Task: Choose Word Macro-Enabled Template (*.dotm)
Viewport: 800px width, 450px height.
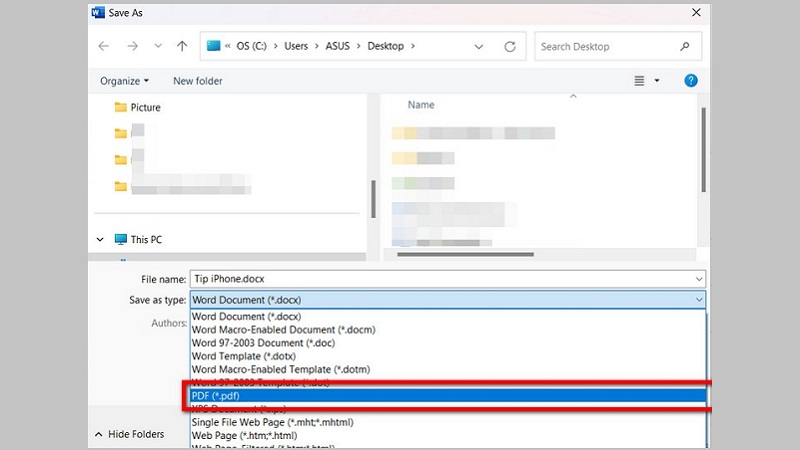Action: tap(448, 369)
